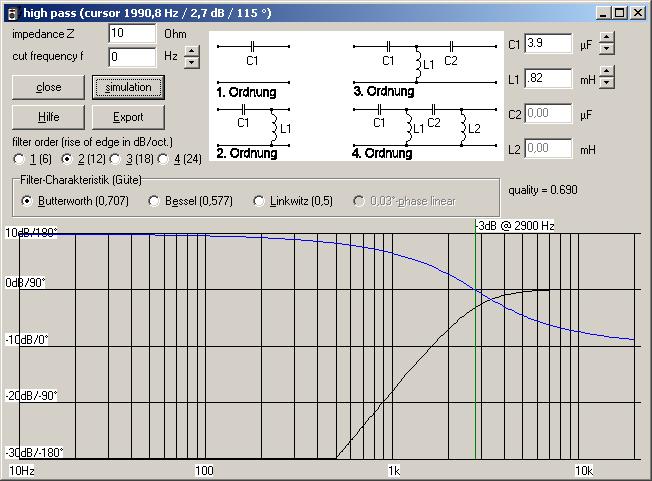Select filter order 1 (6) radio

point(19,159)
